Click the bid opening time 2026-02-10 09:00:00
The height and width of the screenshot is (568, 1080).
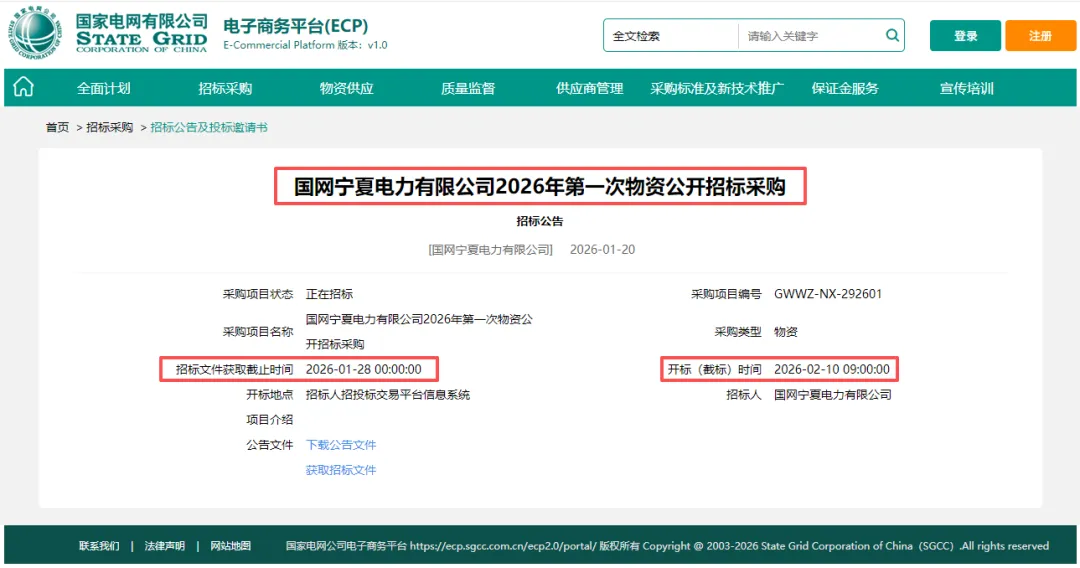click(832, 370)
